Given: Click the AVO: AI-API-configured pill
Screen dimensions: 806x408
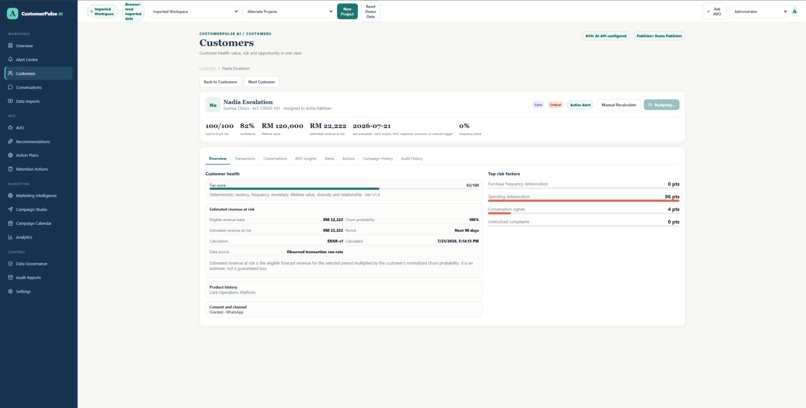Looking at the screenshot, I should tap(606, 36).
